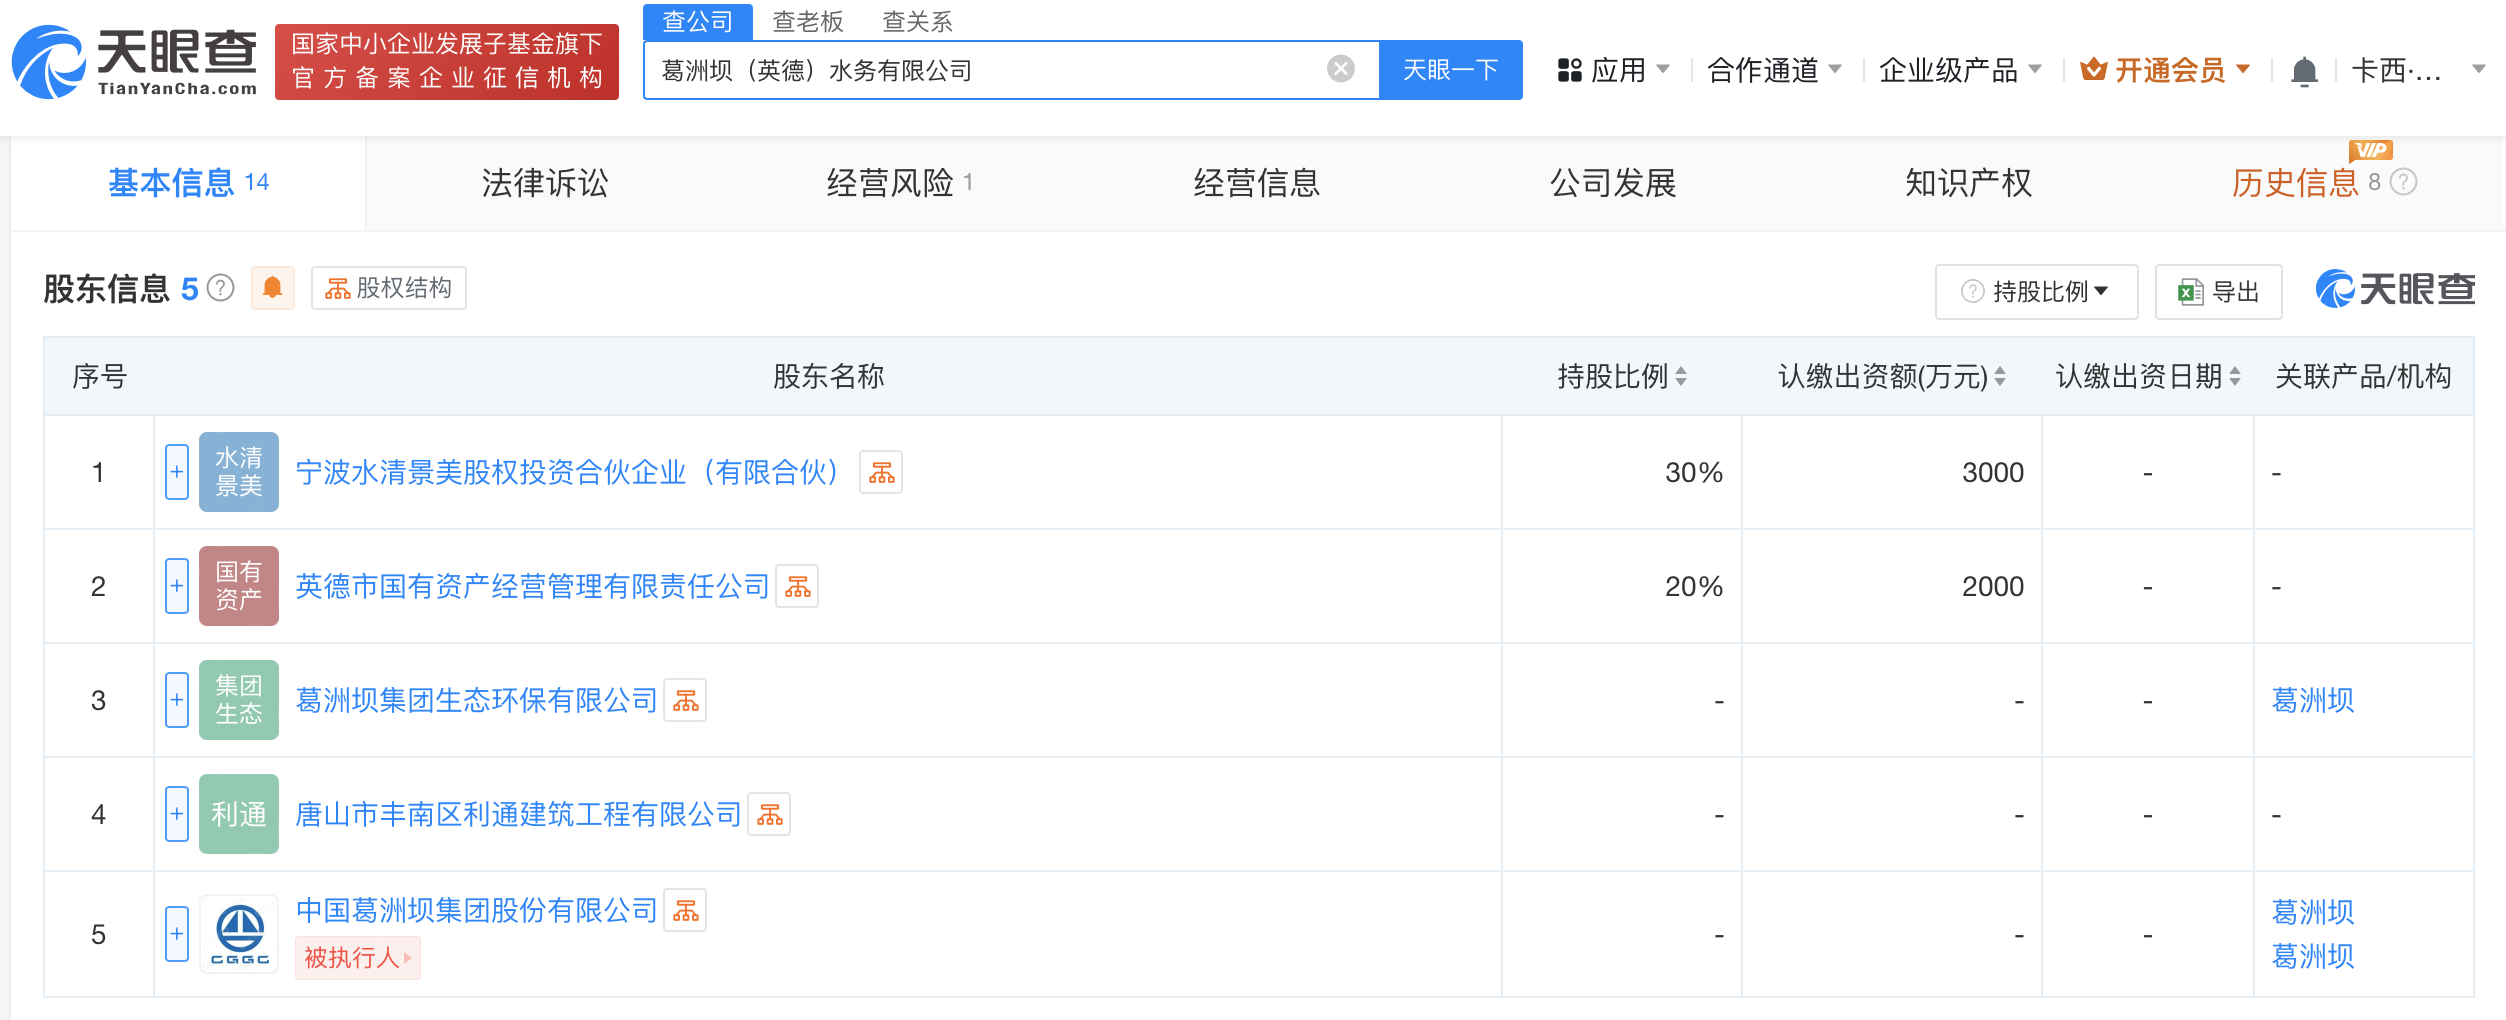2506x1020 pixels.
Task: Open the 企业级产品 dropdown
Action: tap(1960, 70)
